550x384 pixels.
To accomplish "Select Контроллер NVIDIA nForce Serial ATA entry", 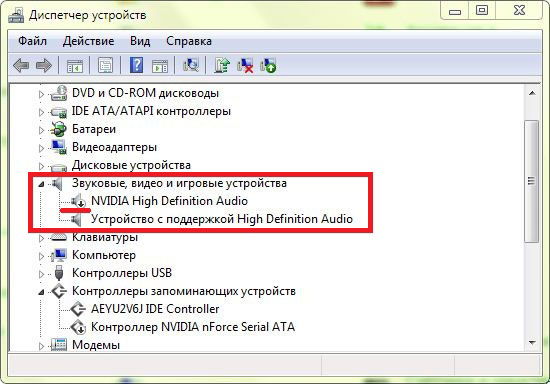I will (193, 327).
